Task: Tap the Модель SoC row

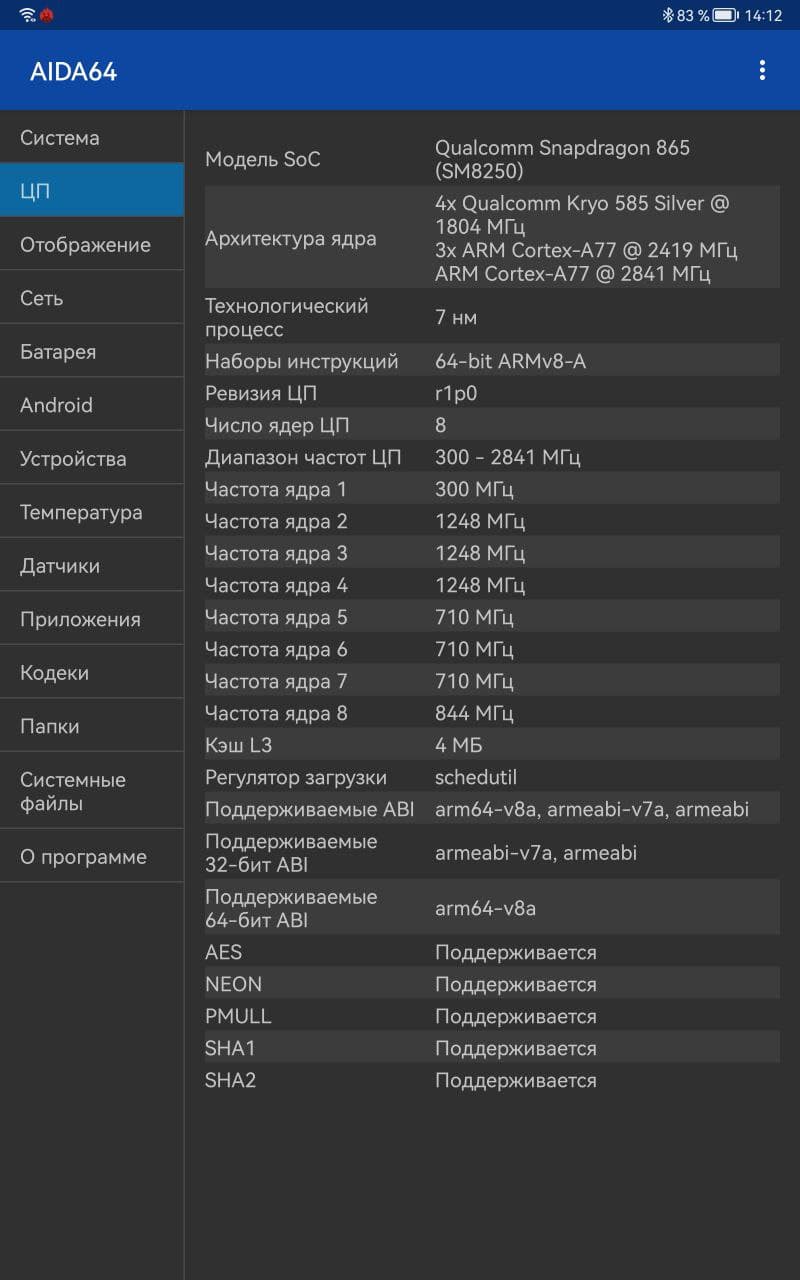Action: (490, 159)
